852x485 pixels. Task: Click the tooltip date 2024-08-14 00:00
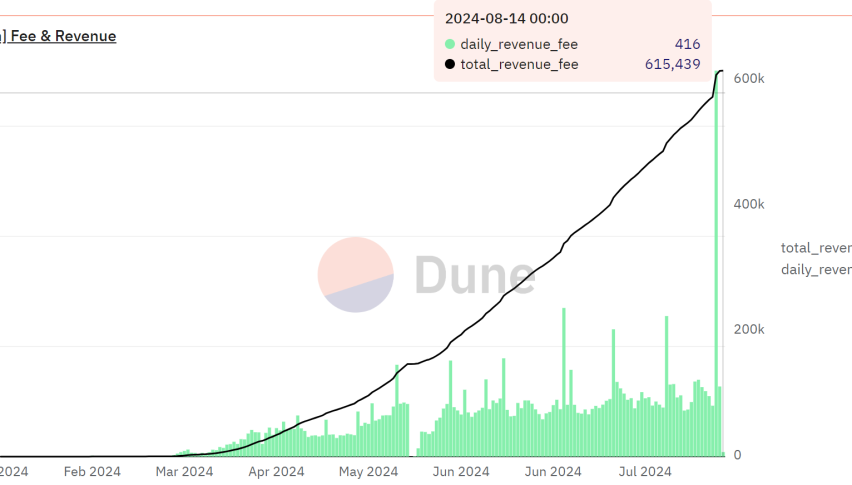tap(506, 18)
